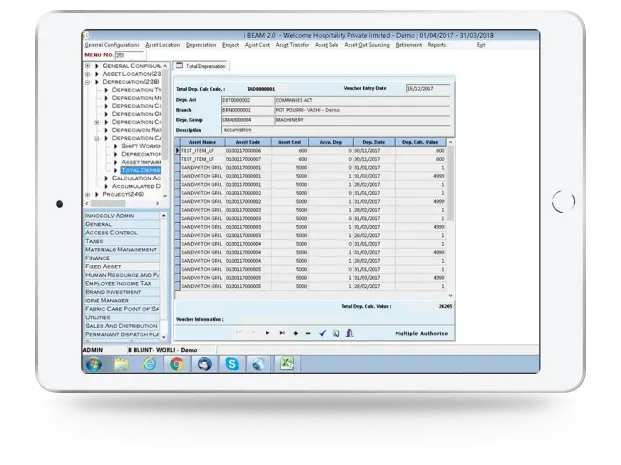Screen dimensions: 621x465
Task: Click cell with asset code 0130117000006
Action: 248,151
